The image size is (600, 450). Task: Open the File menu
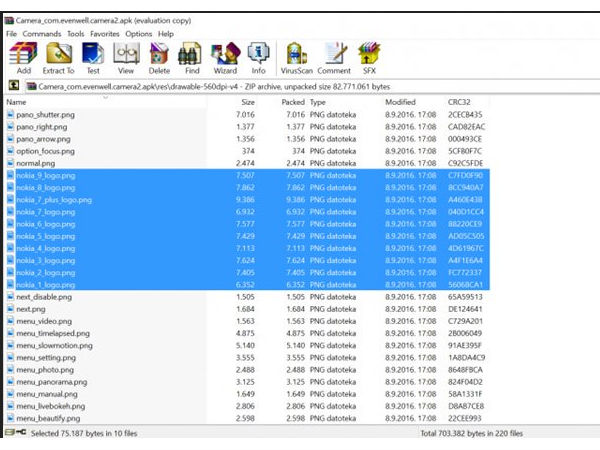11,34
